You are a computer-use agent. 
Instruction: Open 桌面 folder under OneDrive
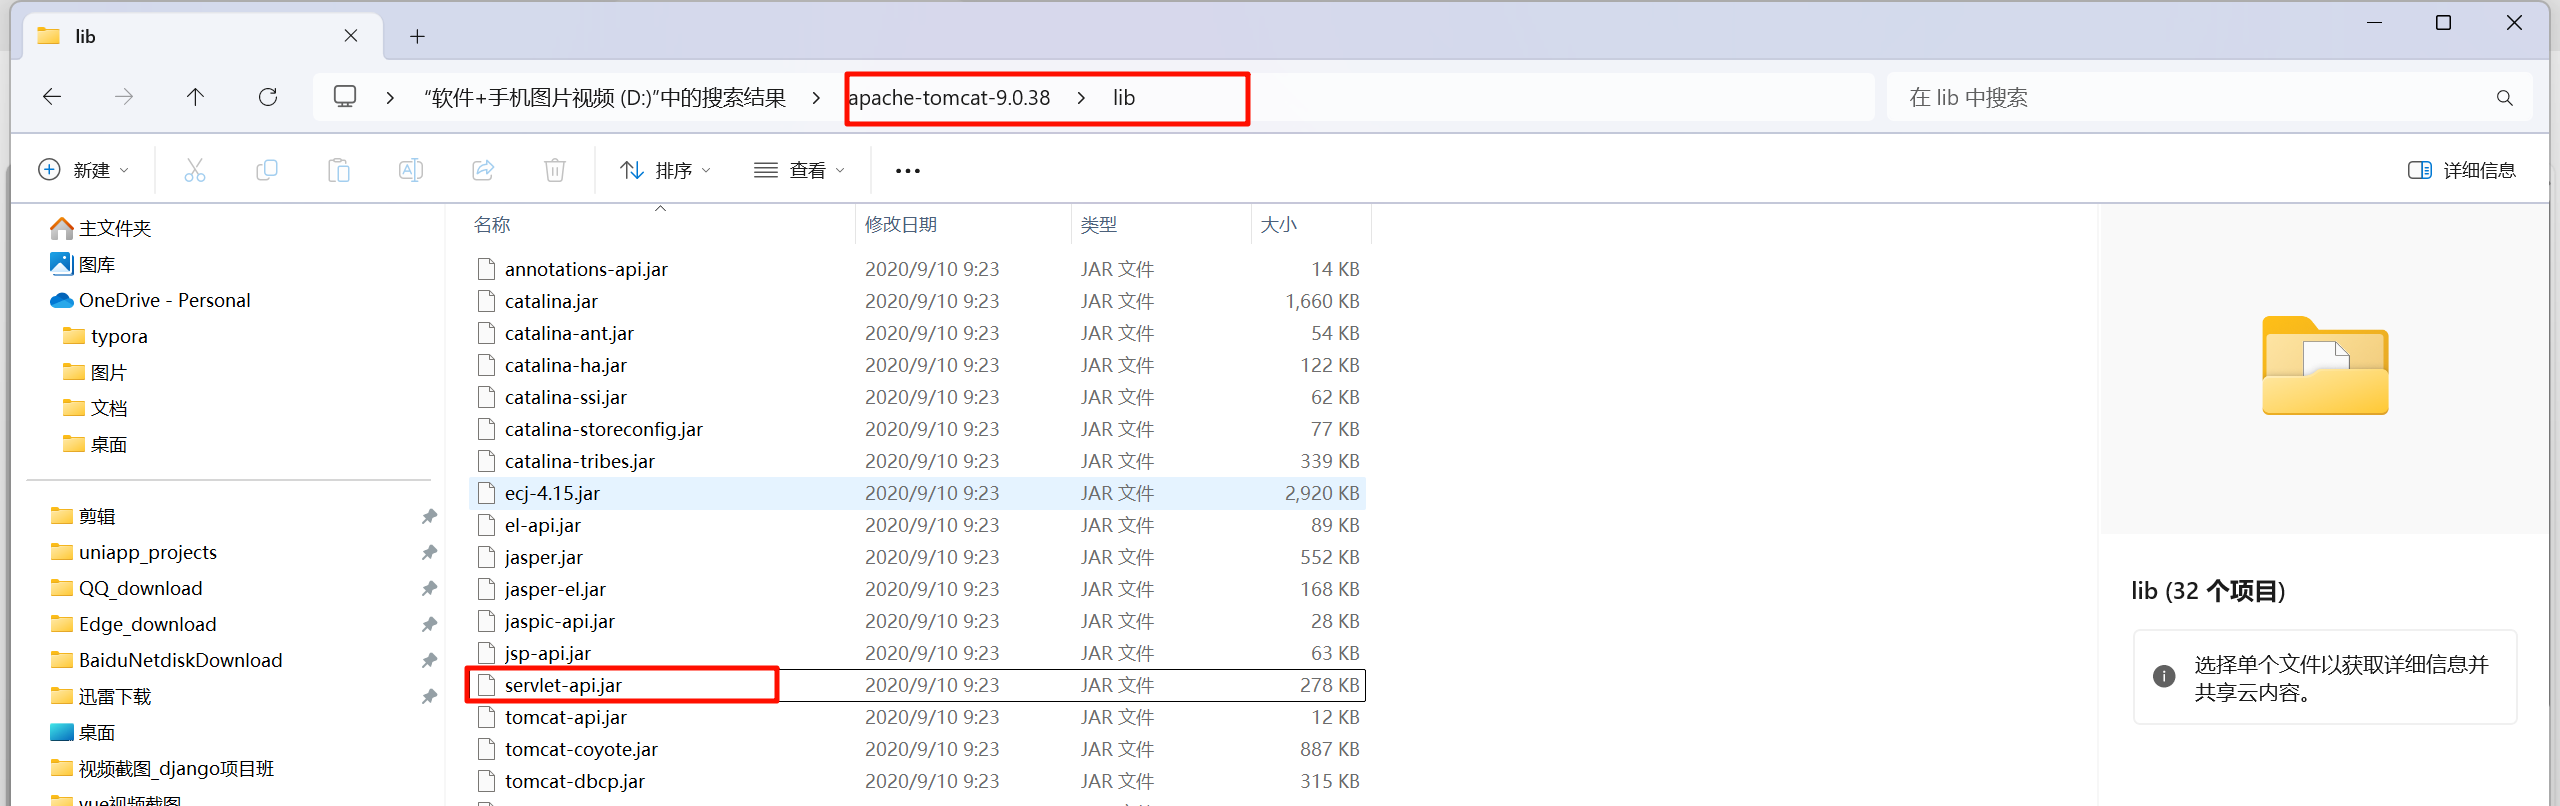(95, 445)
